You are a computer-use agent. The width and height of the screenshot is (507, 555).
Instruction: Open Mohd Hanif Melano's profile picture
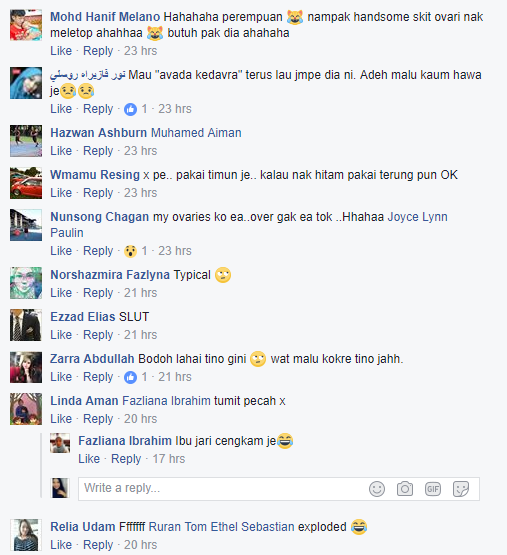click(26, 25)
